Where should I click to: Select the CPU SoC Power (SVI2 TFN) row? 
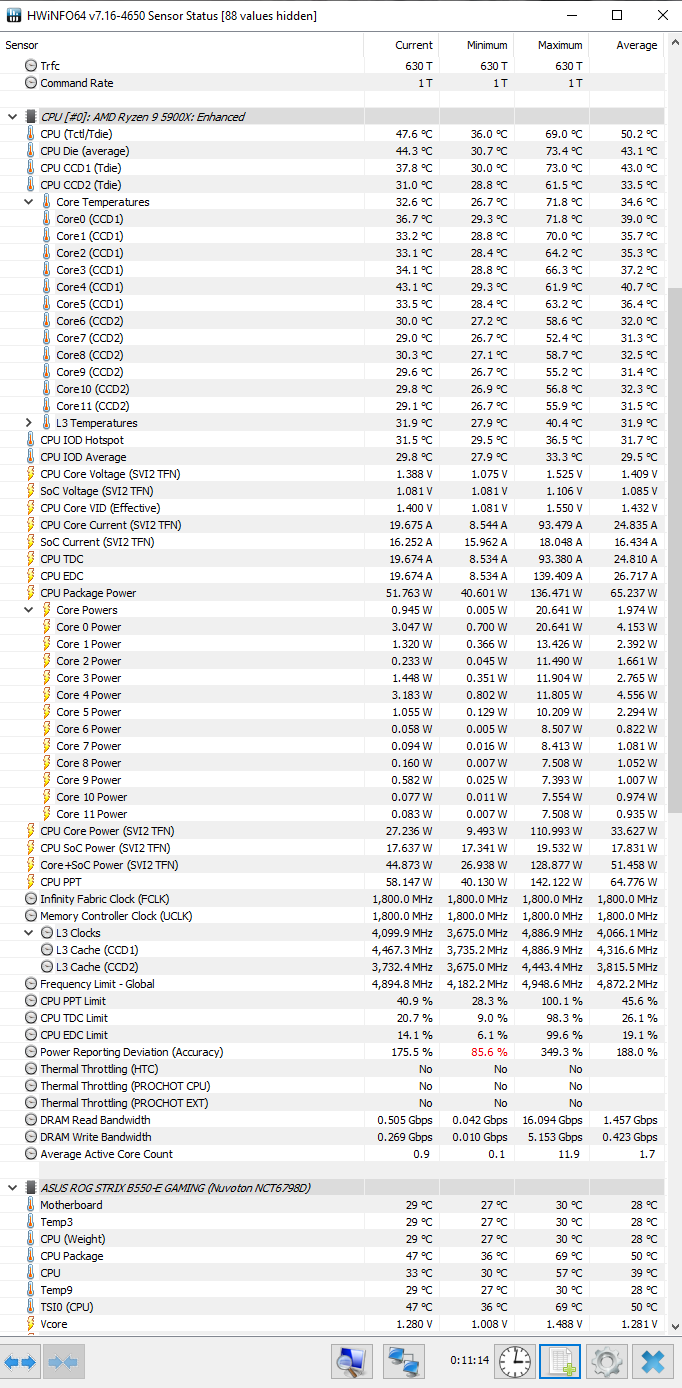coord(332,848)
